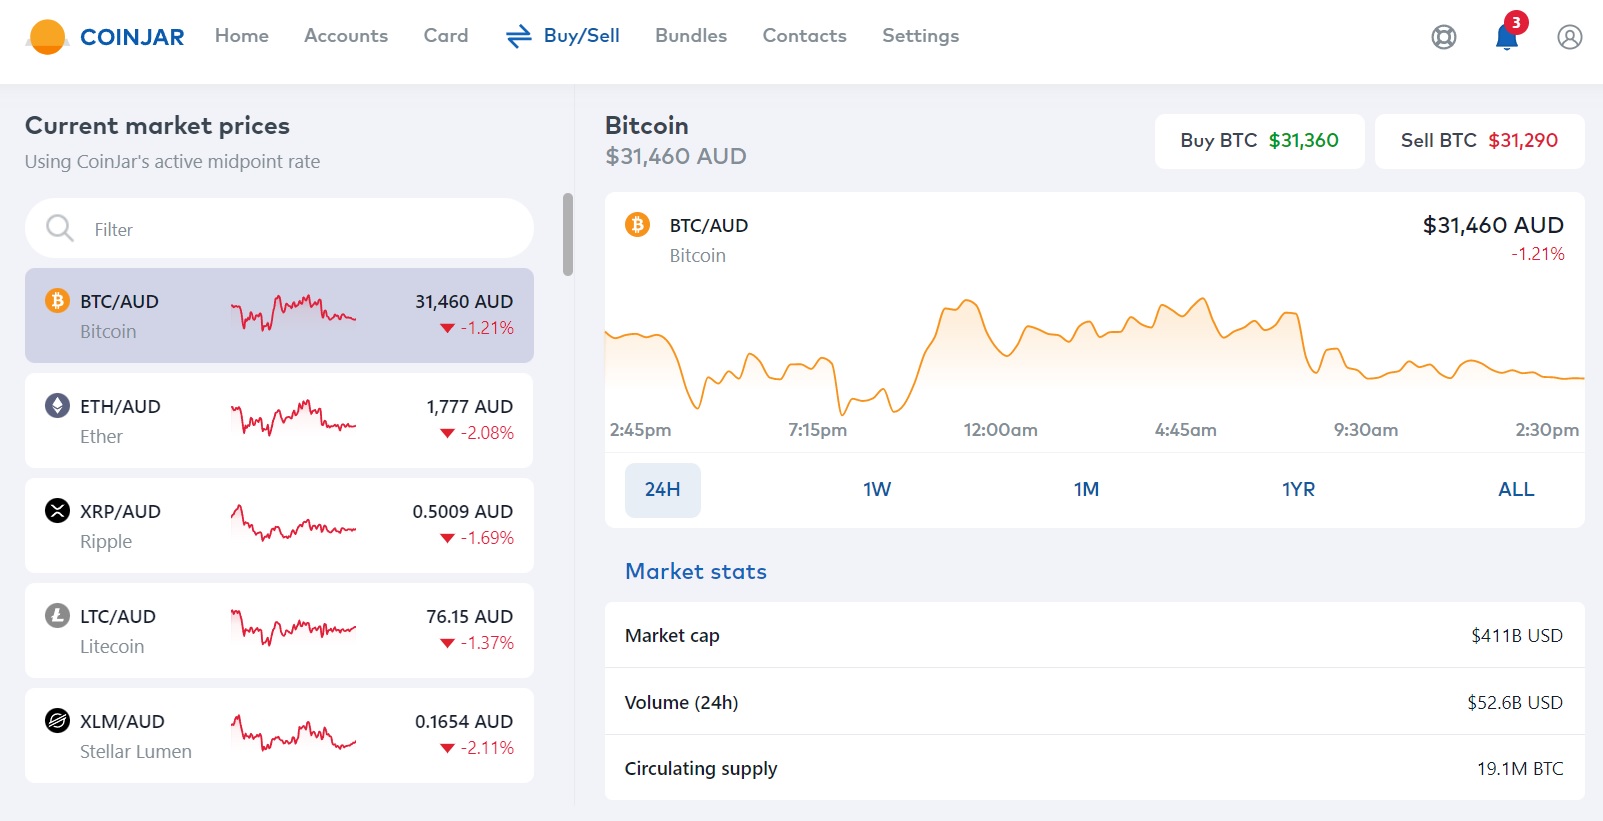Image resolution: width=1603 pixels, height=821 pixels.
Task: Click the '$31,460 AUD' chart header price
Action: (1493, 225)
